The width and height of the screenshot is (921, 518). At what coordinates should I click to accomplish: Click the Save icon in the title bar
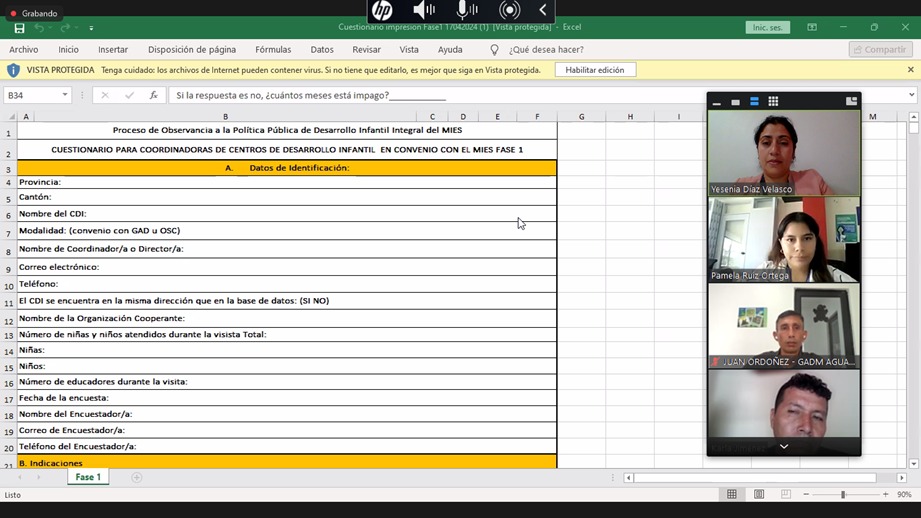click(x=19, y=28)
